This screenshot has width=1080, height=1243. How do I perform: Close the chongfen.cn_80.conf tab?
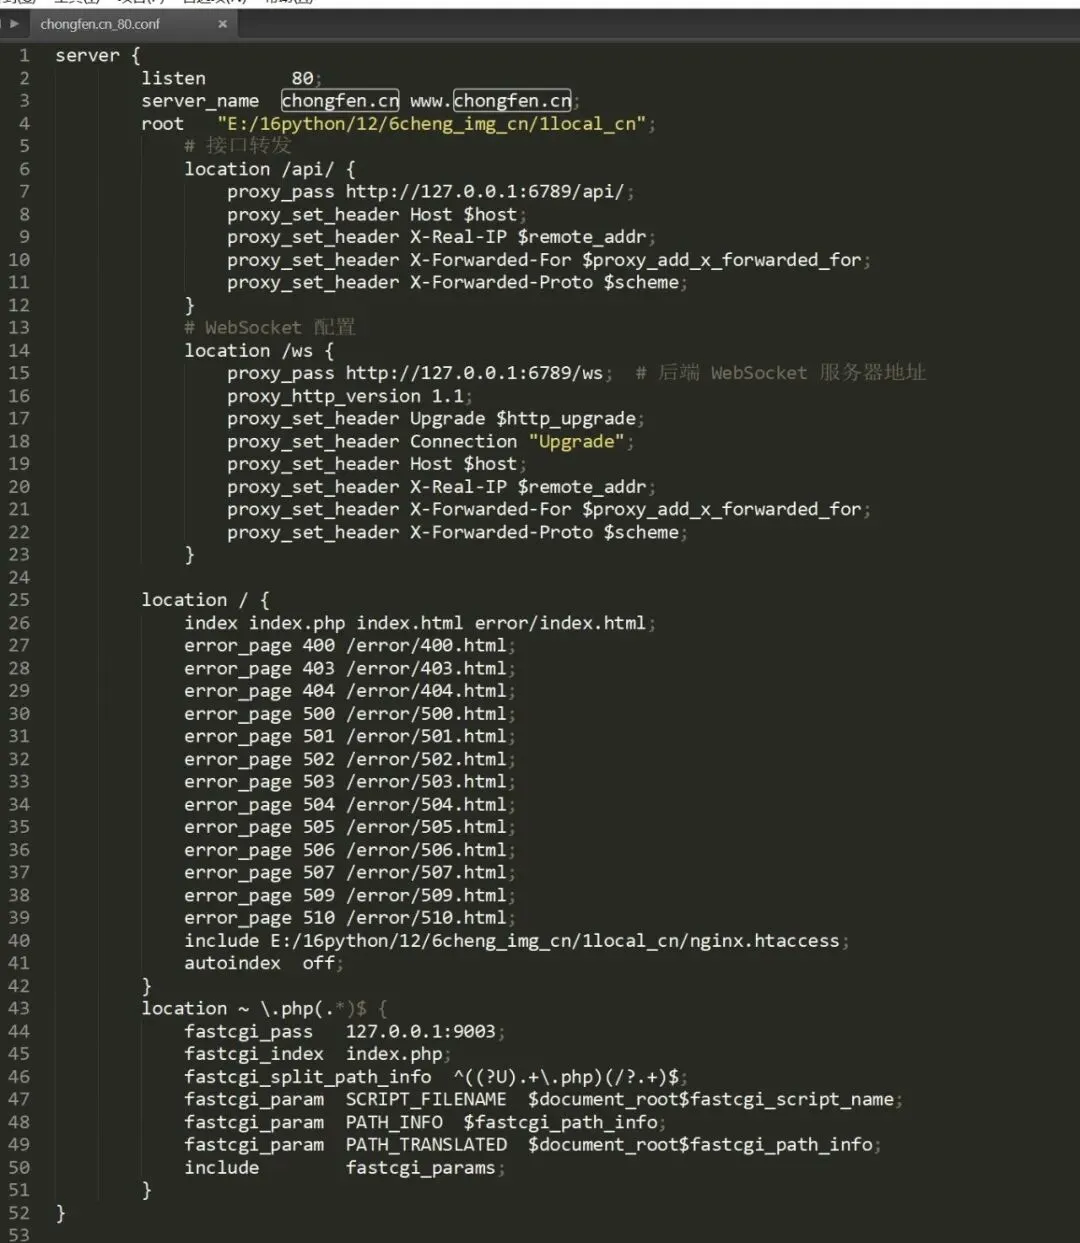222,24
